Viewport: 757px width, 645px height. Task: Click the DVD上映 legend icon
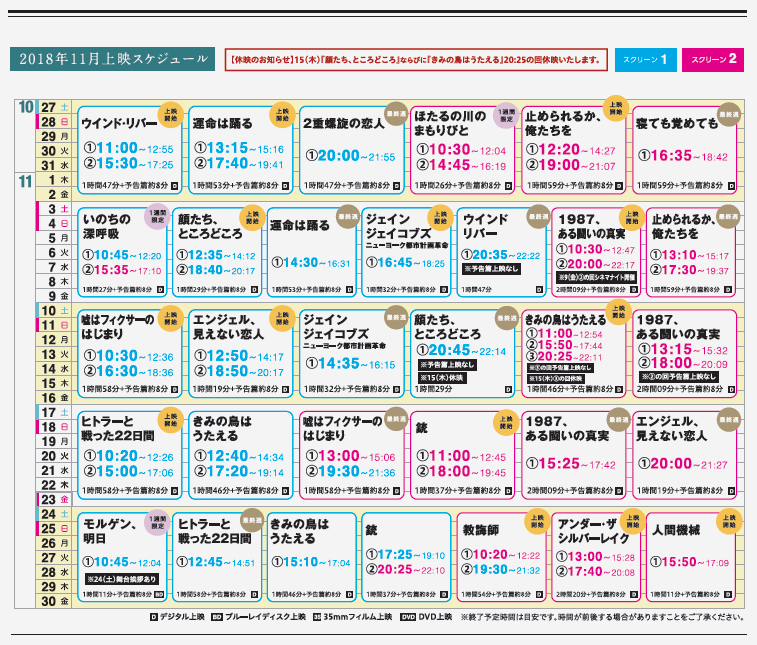coord(407,617)
